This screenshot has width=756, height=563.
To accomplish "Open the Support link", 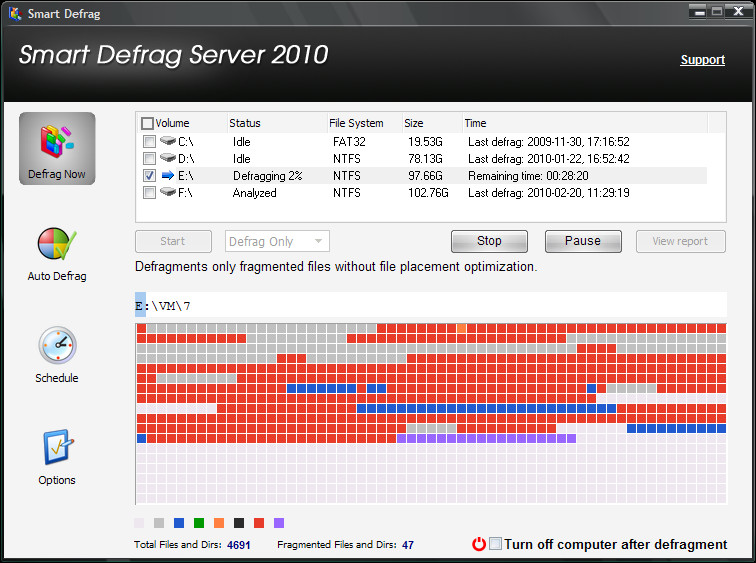I will [x=702, y=60].
